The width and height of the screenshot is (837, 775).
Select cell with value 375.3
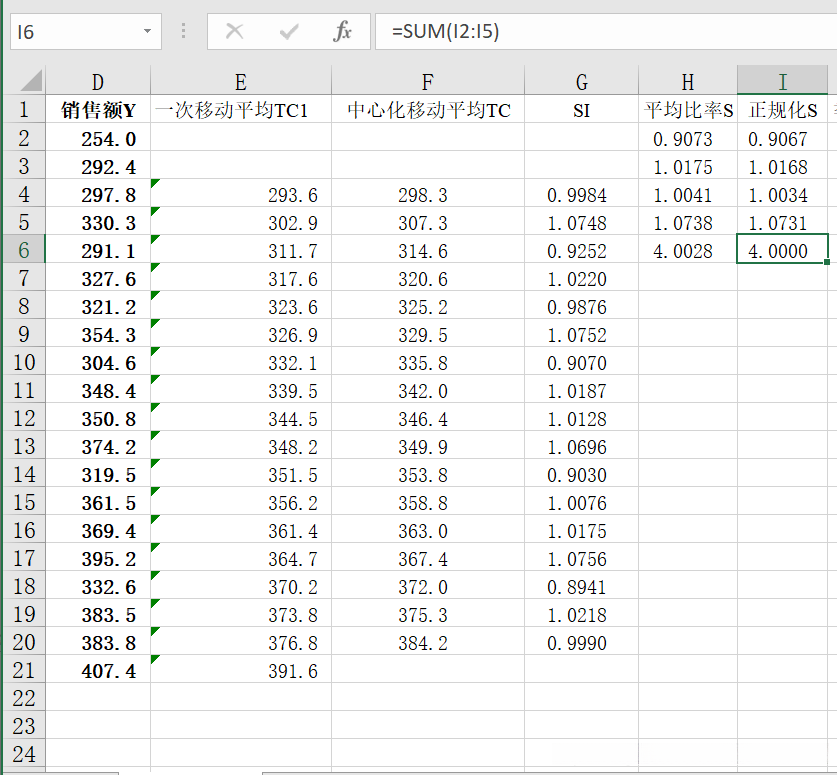pos(428,615)
